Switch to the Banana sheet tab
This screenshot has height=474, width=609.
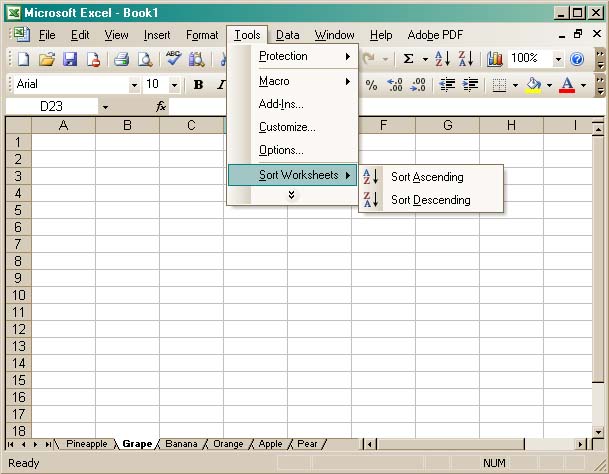181,444
